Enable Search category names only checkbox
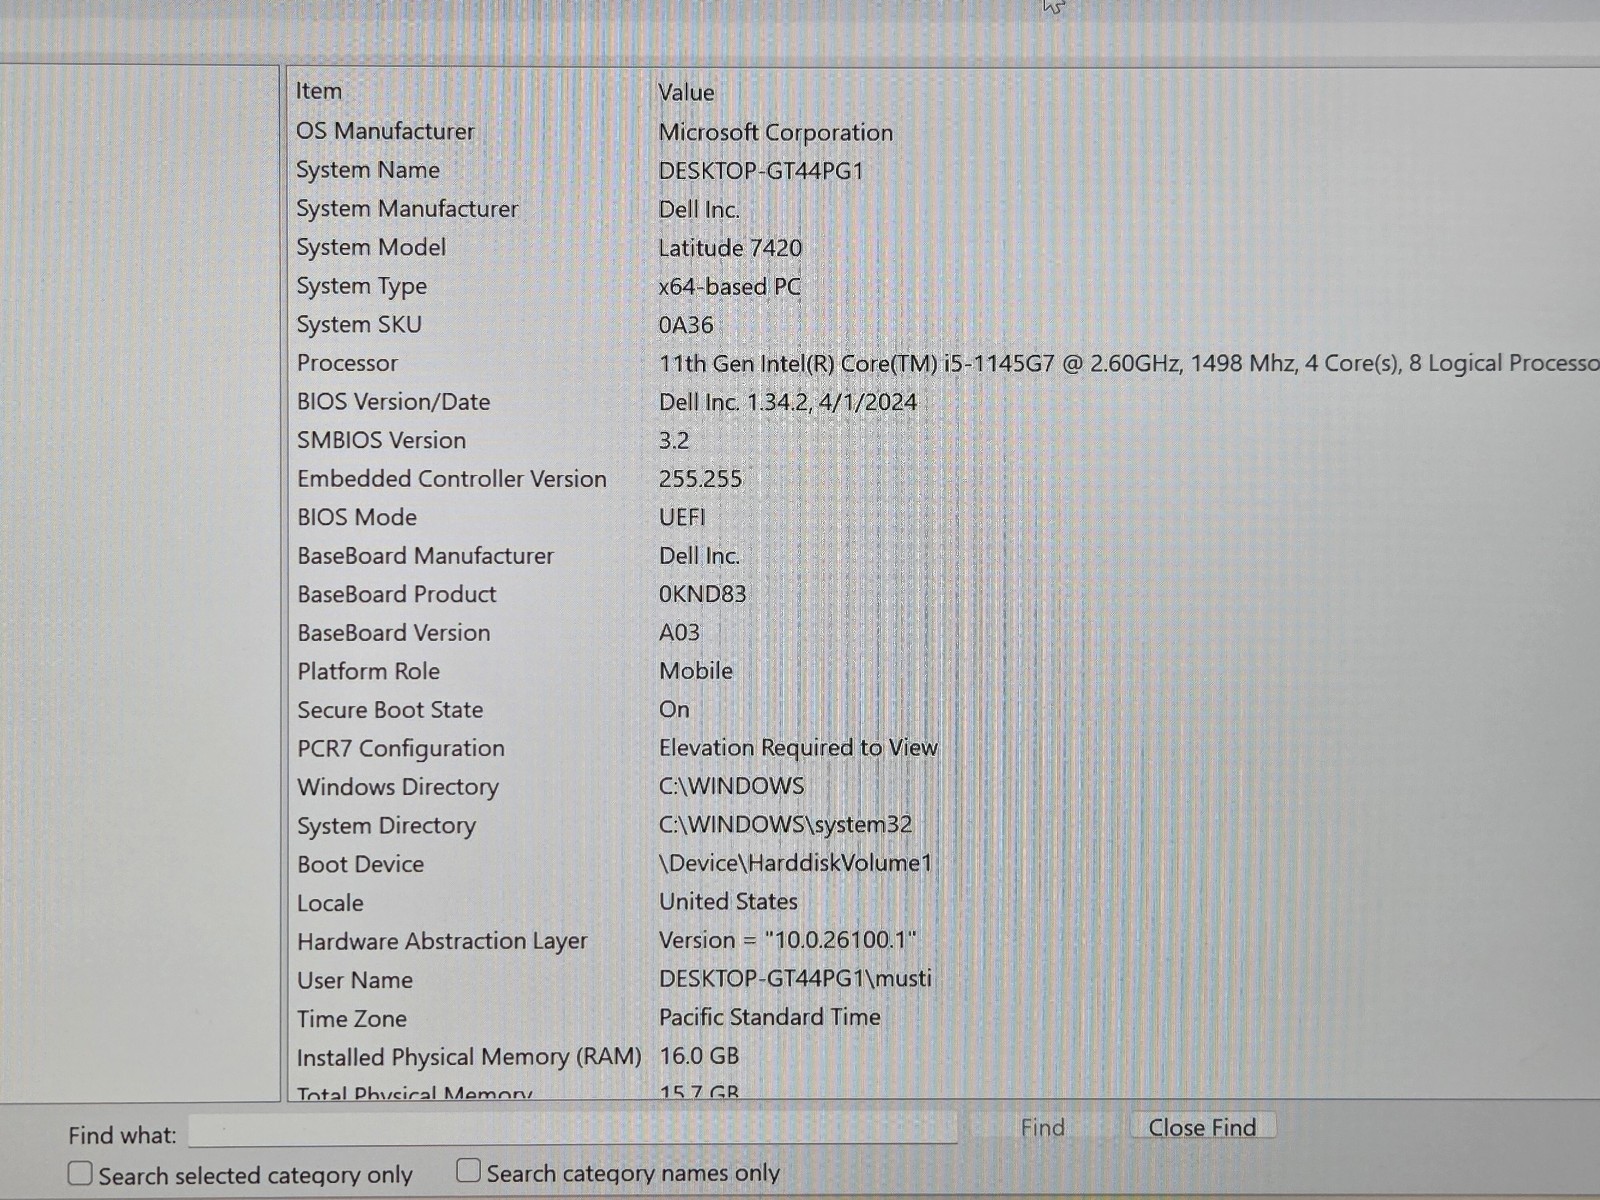The height and width of the screenshot is (1200, 1600). [x=468, y=1170]
